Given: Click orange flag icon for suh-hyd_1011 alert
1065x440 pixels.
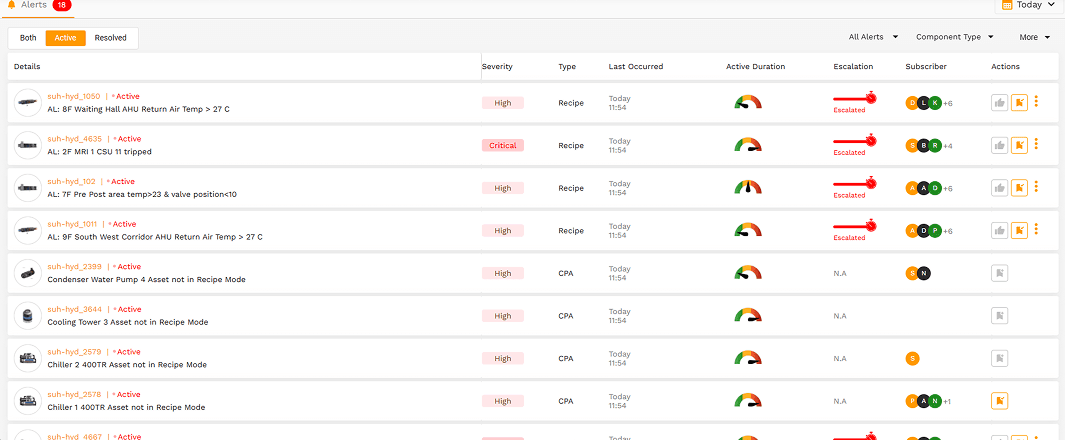Looking at the screenshot, I should pos(1019,231).
